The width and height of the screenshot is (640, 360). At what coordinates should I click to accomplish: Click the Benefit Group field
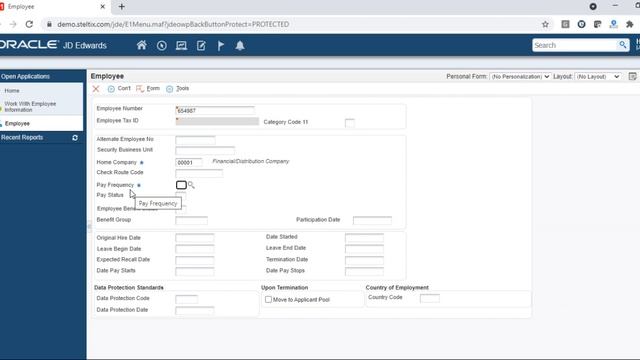[x=191, y=220]
